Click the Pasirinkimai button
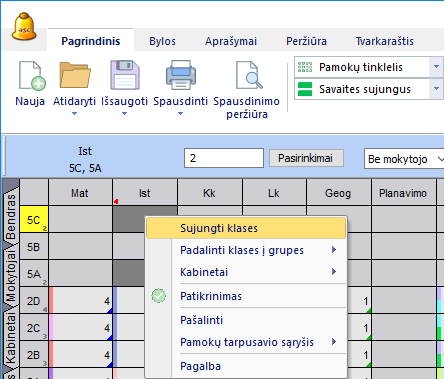This screenshot has height=379, width=445. pyautogui.click(x=306, y=158)
